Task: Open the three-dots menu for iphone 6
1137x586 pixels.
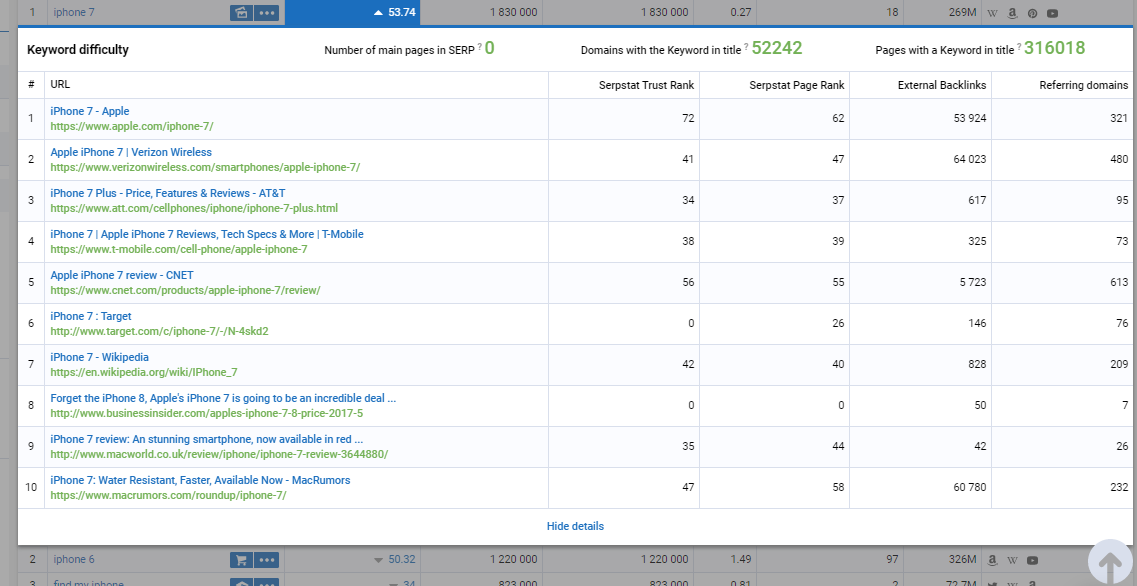Action: 267,560
